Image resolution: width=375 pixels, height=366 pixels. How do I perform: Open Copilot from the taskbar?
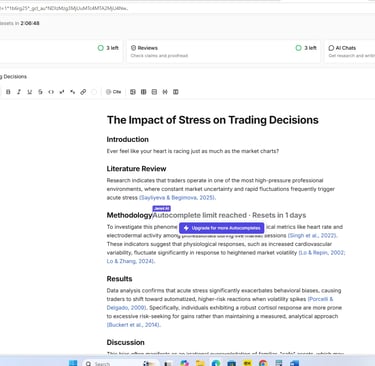(x=184, y=363)
